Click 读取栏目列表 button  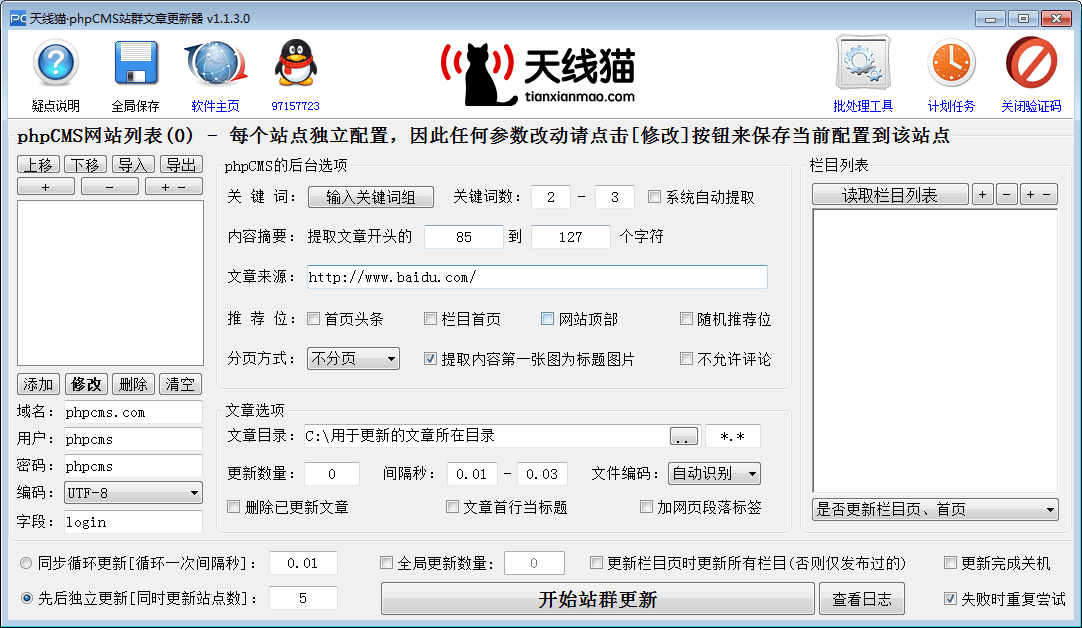click(890, 195)
